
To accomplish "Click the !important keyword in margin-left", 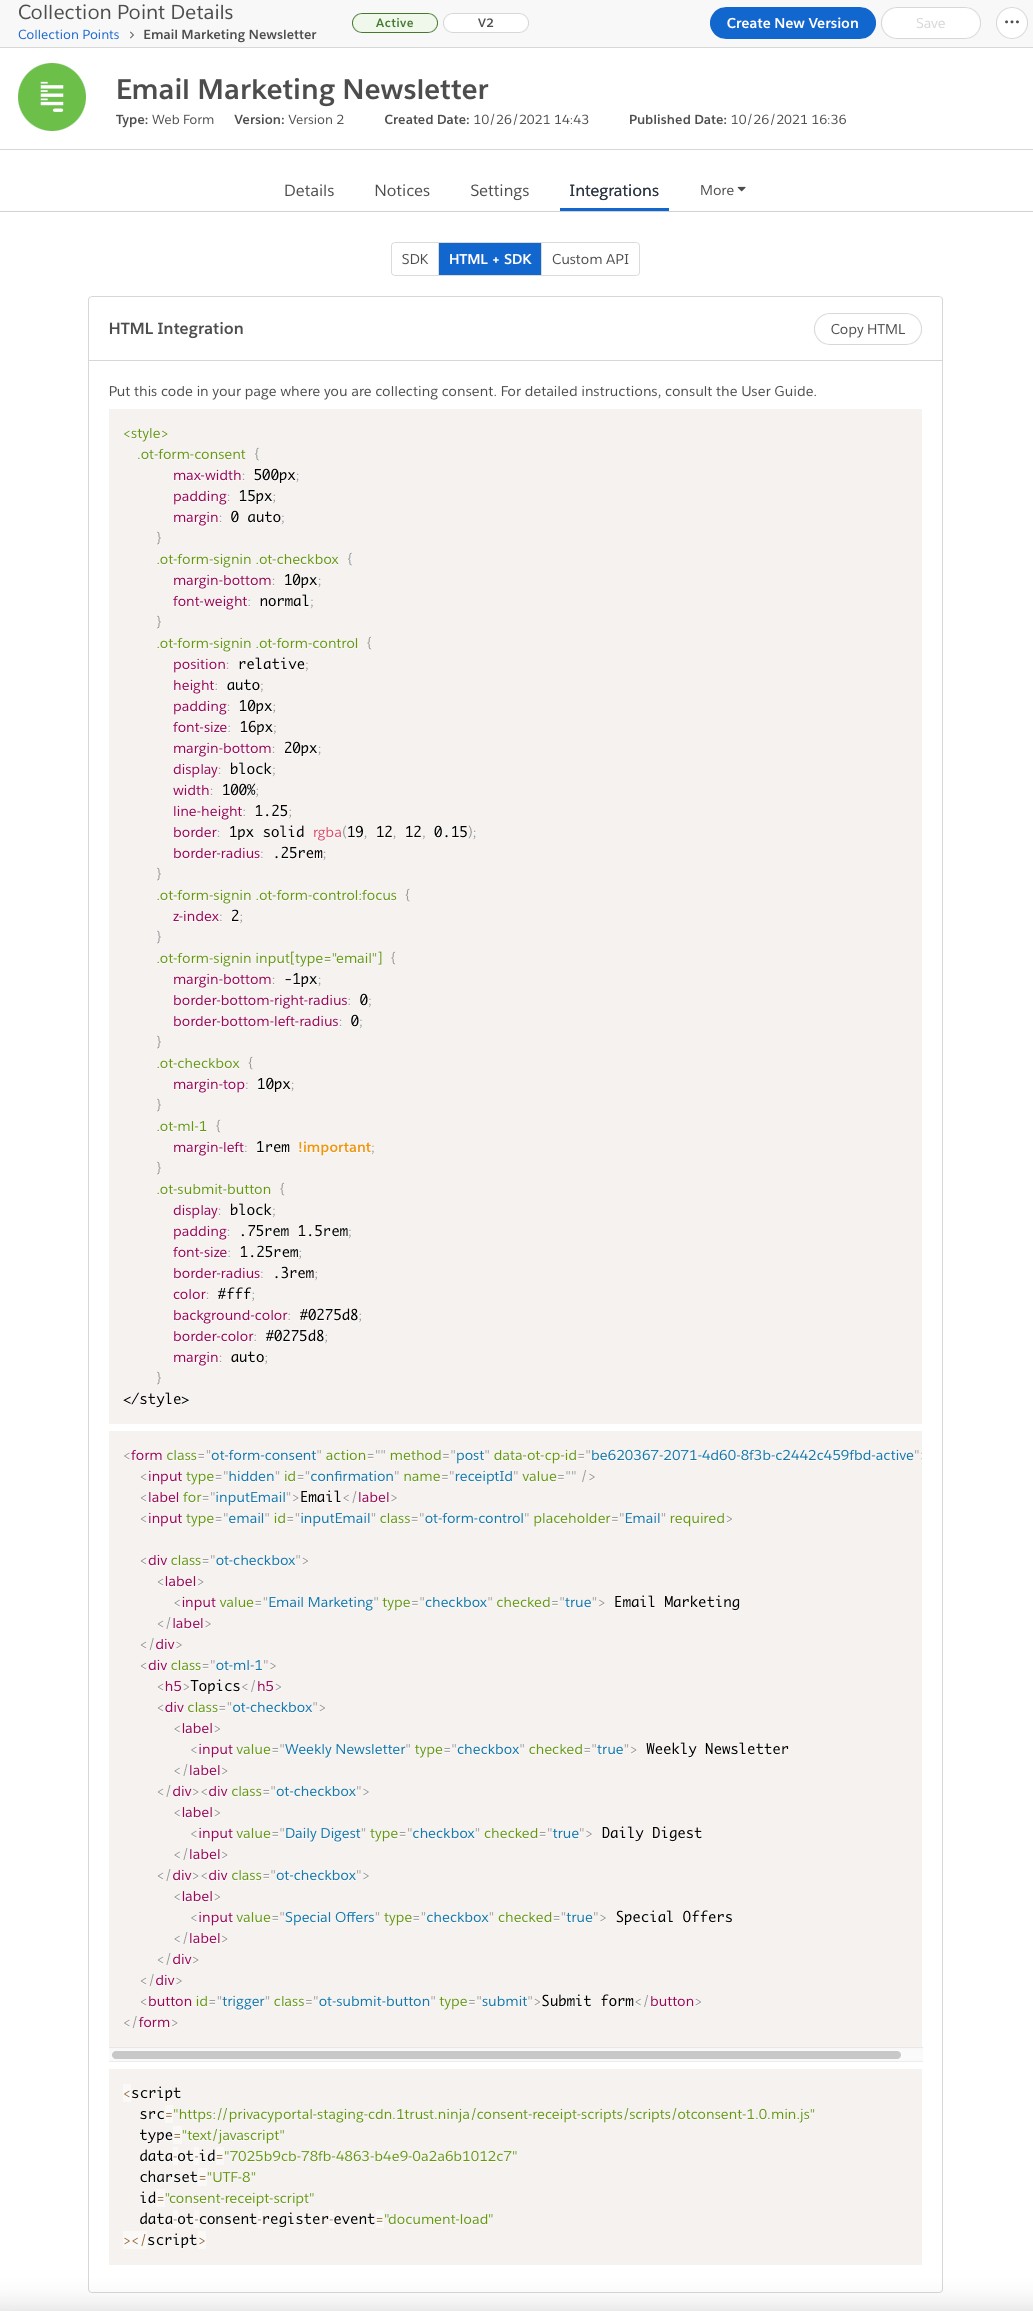I will (x=334, y=1147).
